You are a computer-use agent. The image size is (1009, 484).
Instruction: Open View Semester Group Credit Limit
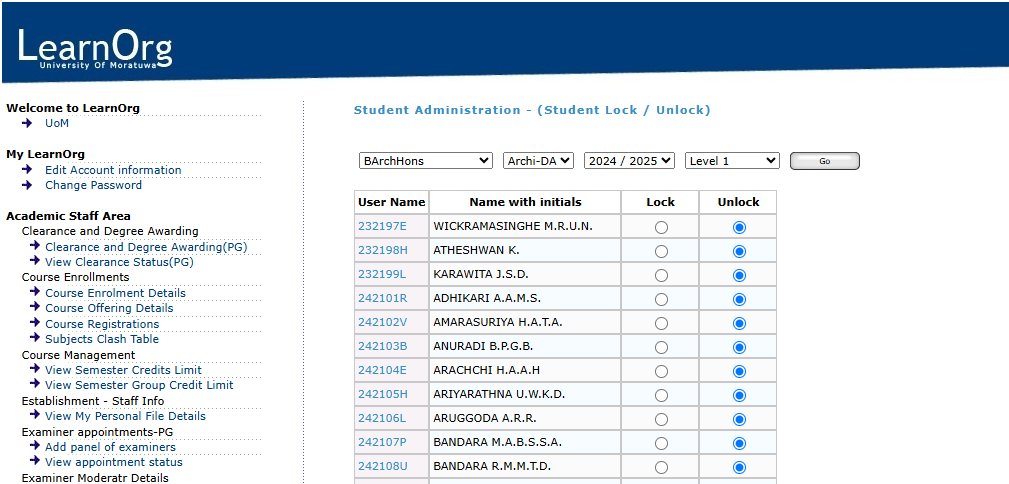(x=139, y=386)
